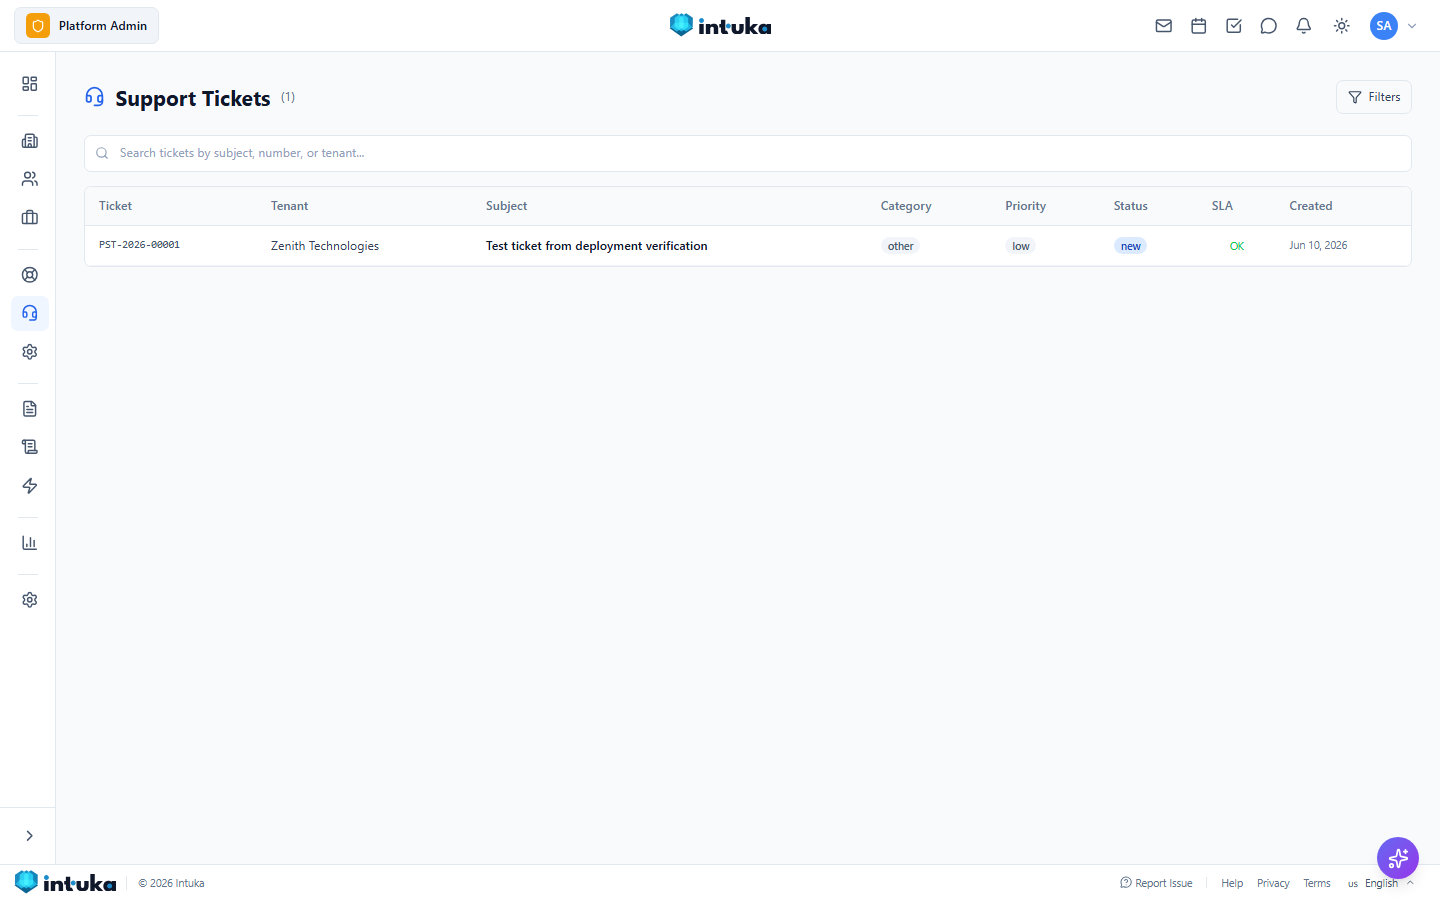Open the tasks checkbox icon in top bar
This screenshot has height=900, width=1440.
point(1234,26)
